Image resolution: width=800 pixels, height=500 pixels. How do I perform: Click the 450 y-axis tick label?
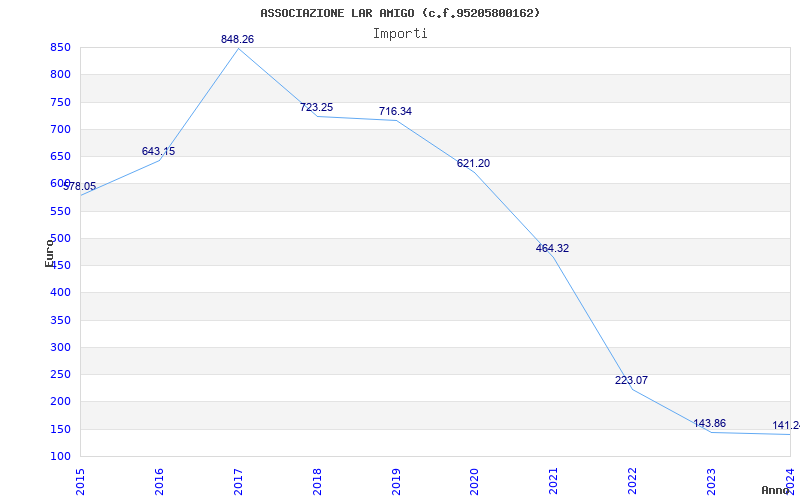coord(60,265)
